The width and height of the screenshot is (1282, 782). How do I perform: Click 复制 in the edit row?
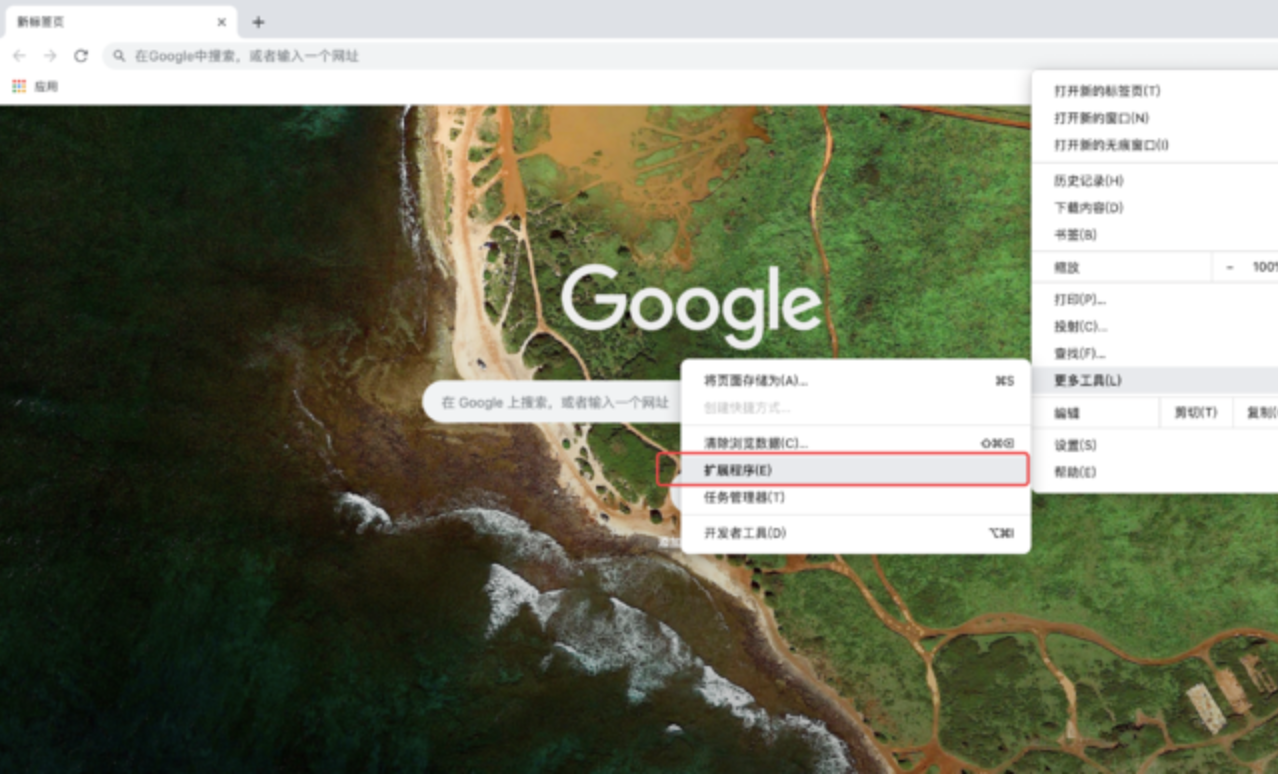(x=1257, y=413)
